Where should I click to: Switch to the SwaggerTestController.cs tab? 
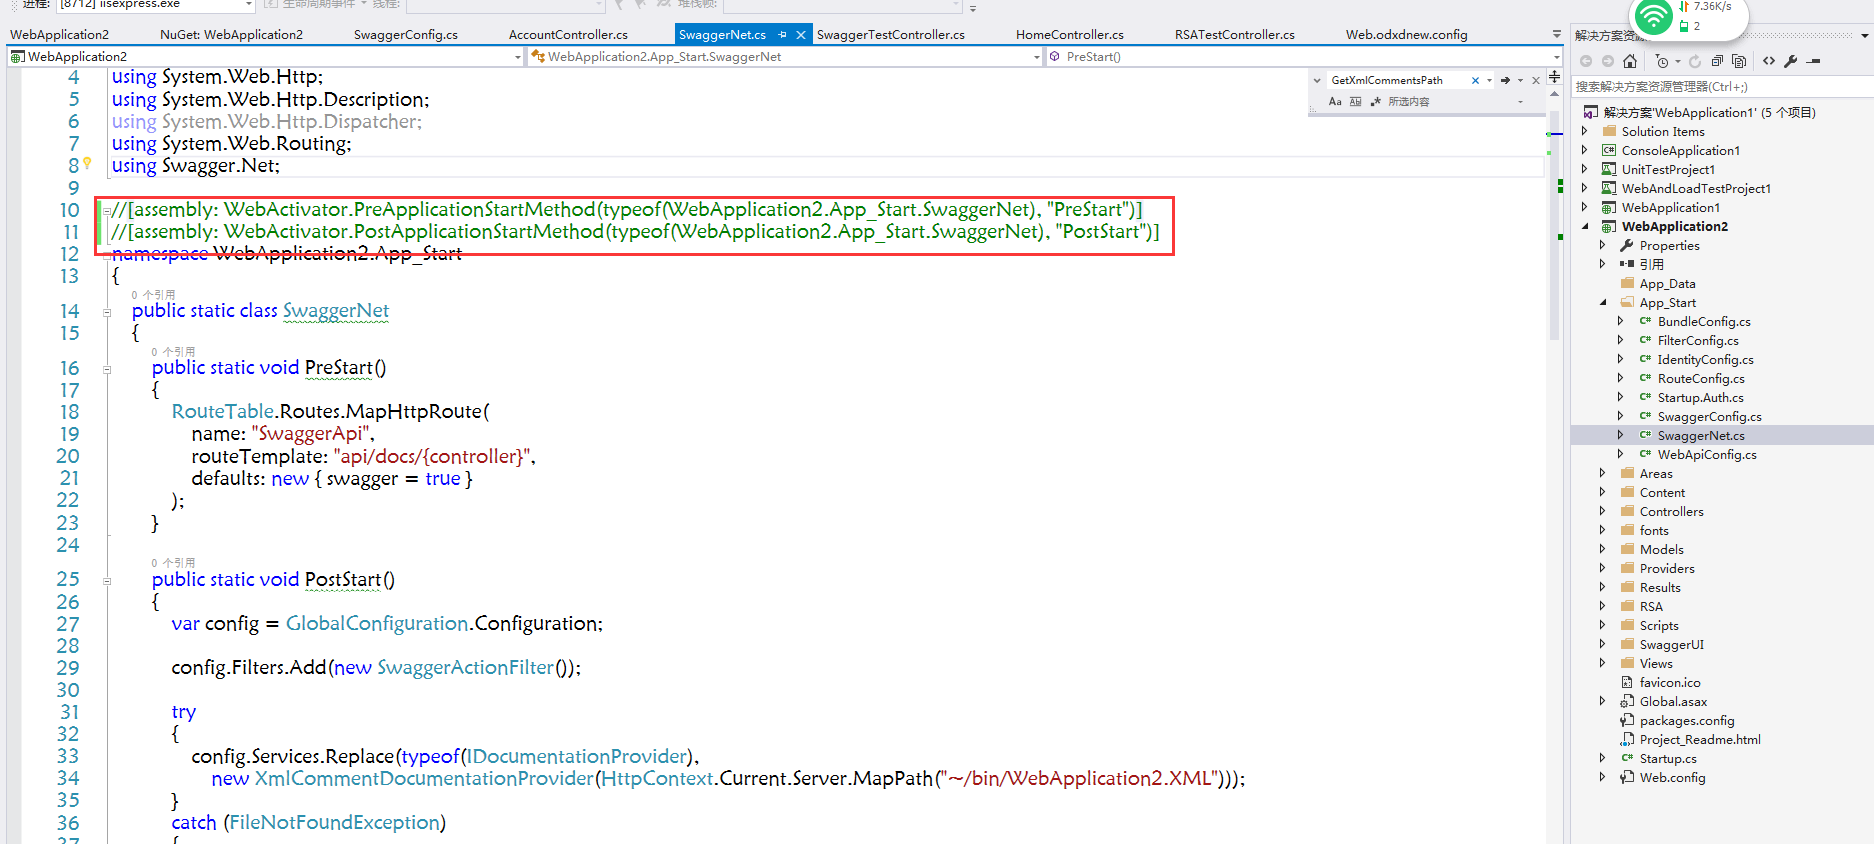pyautogui.click(x=890, y=34)
